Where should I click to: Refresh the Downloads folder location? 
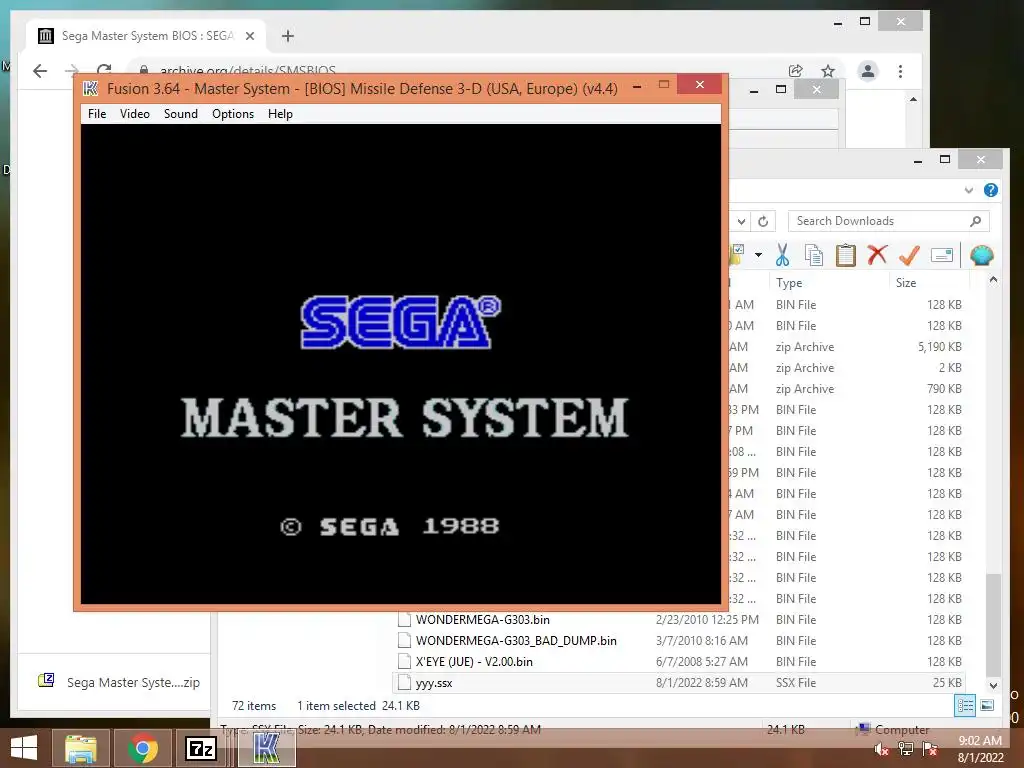763,221
